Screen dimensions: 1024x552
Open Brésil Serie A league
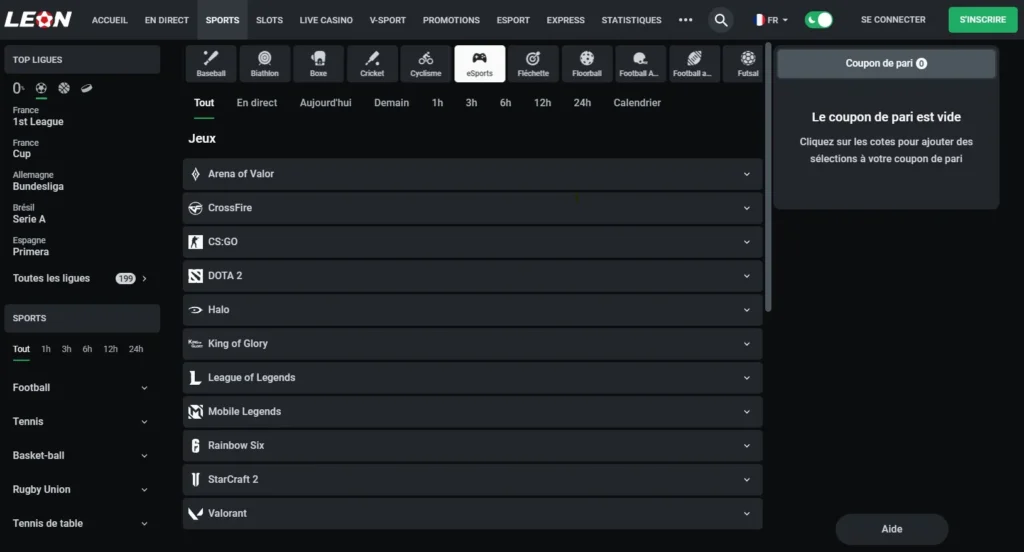tap(29, 214)
